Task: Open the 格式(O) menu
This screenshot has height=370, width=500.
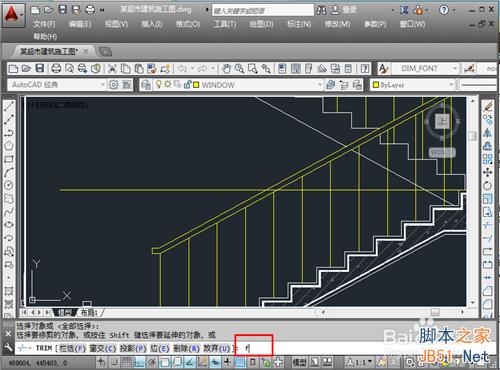Action: 188,24
